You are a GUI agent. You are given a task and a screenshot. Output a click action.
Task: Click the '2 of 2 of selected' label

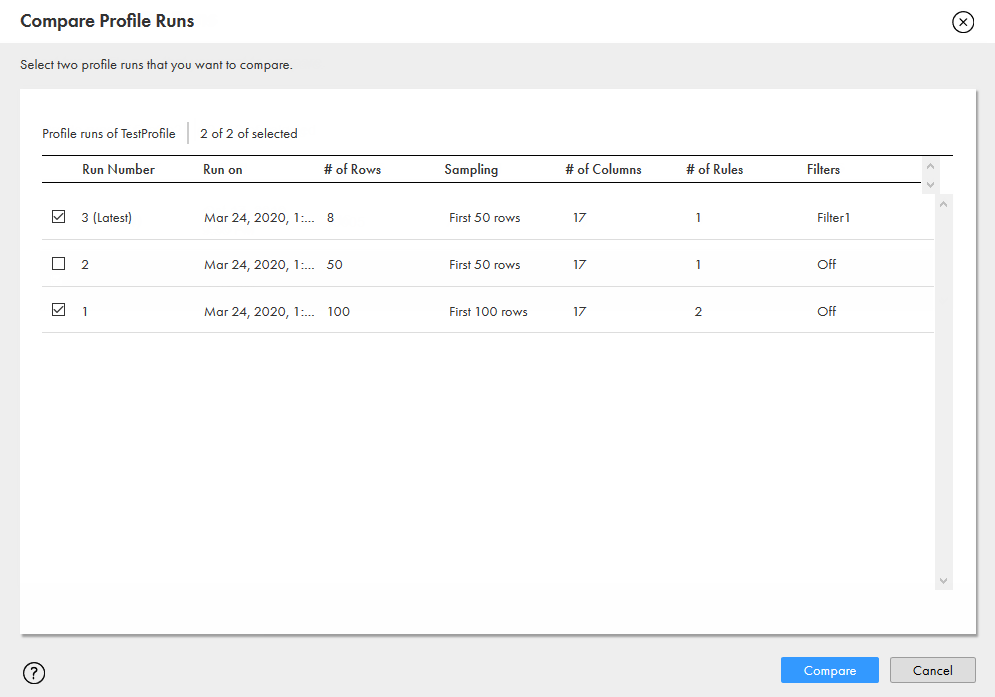249,134
